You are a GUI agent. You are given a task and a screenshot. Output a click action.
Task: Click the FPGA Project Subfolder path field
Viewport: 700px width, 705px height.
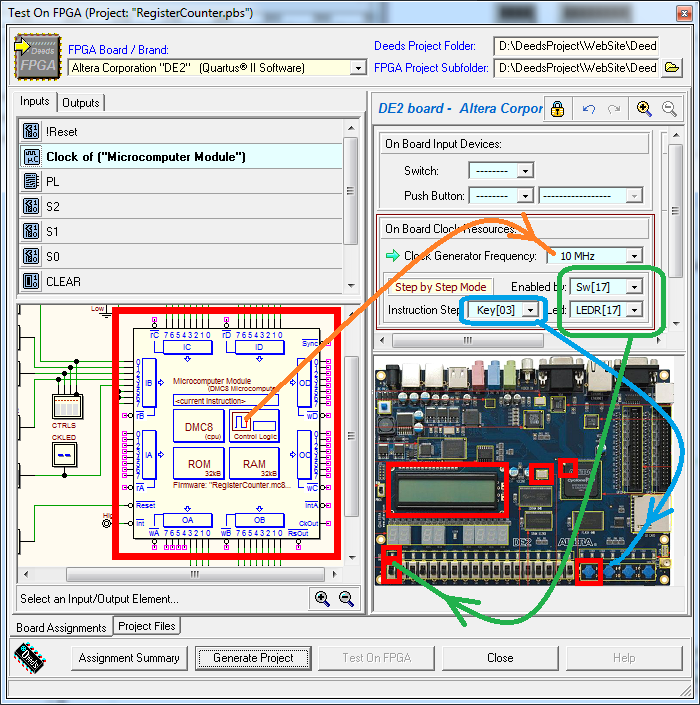coord(576,68)
